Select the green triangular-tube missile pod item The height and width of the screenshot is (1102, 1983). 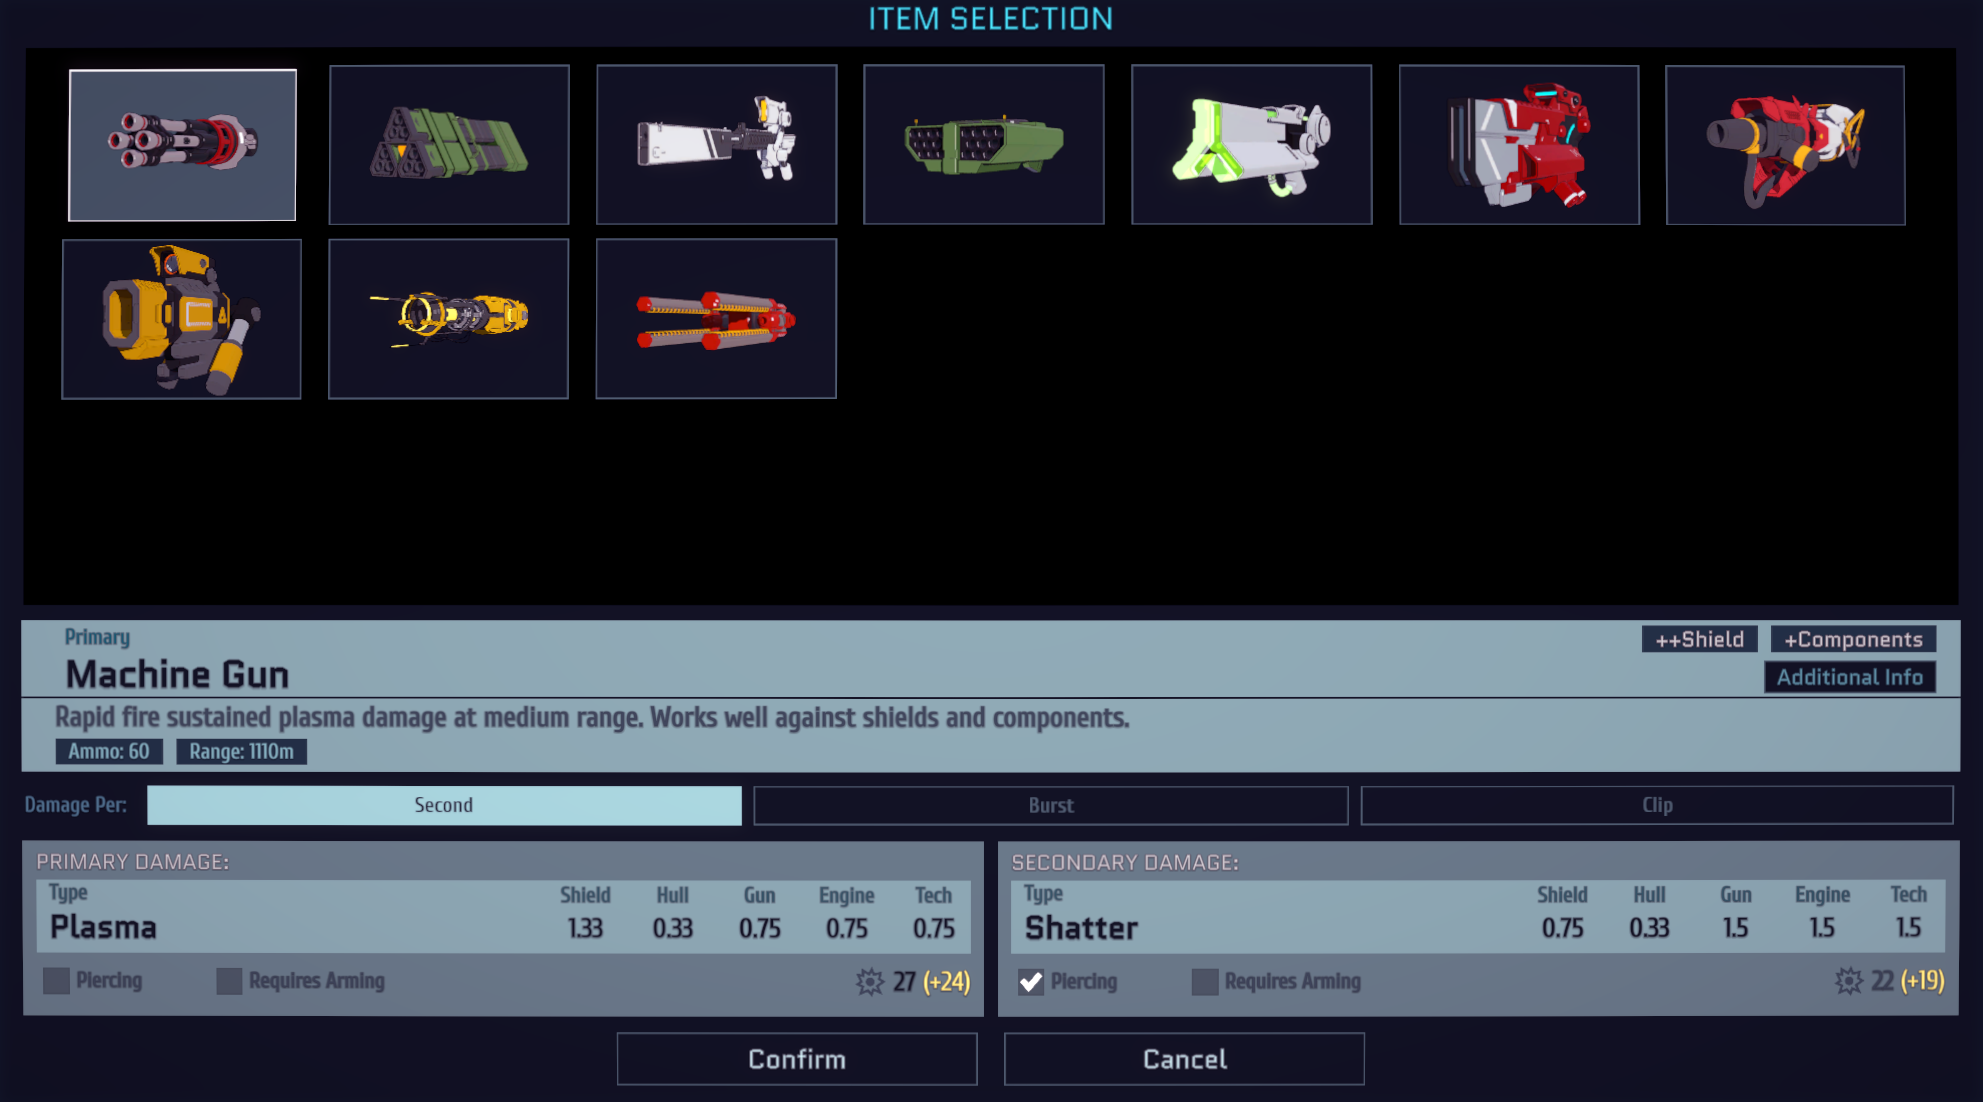(449, 145)
